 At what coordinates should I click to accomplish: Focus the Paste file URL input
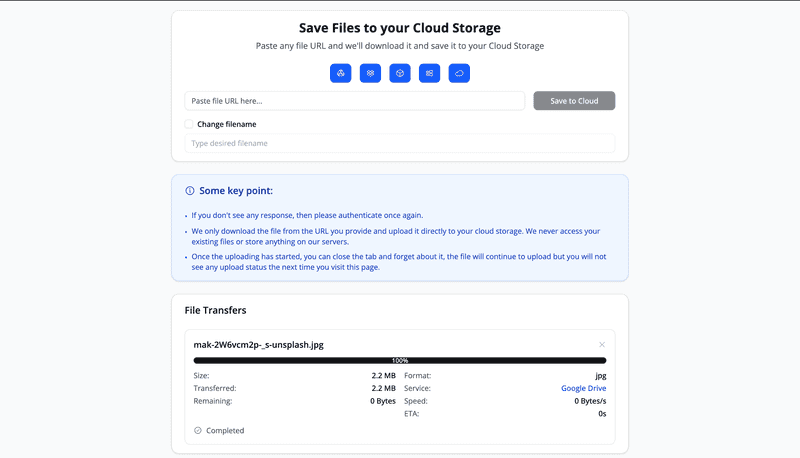pos(355,101)
